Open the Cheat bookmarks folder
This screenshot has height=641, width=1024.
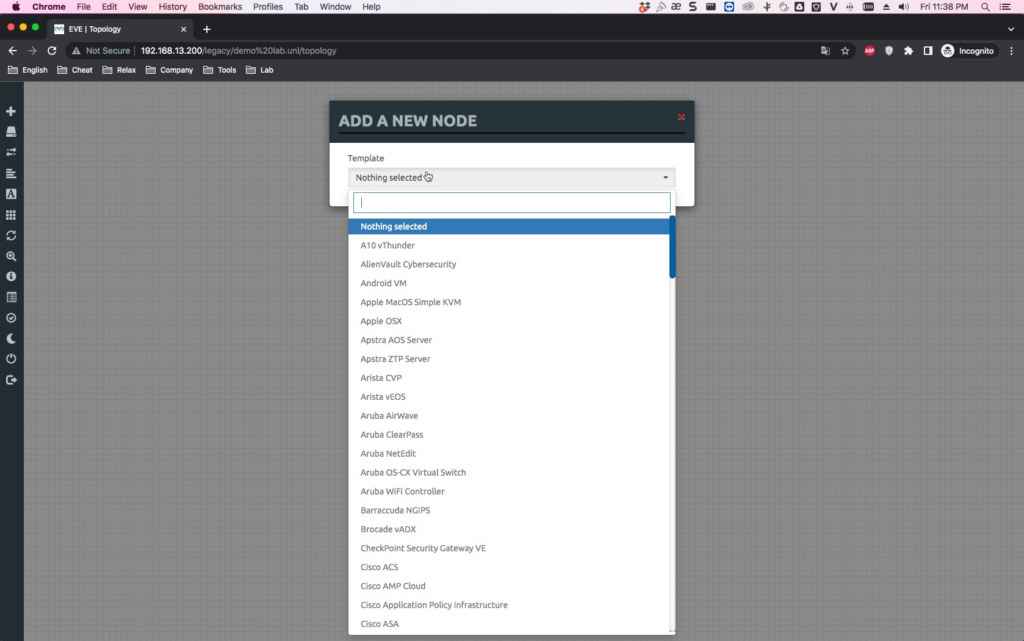click(x=74, y=70)
